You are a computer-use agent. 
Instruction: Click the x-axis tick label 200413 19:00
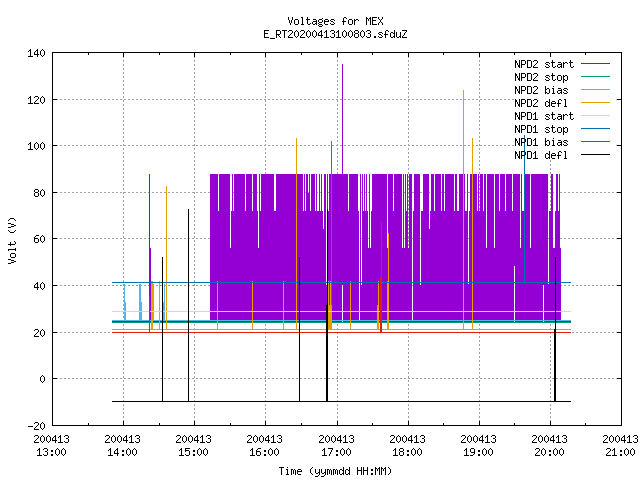coord(478,446)
